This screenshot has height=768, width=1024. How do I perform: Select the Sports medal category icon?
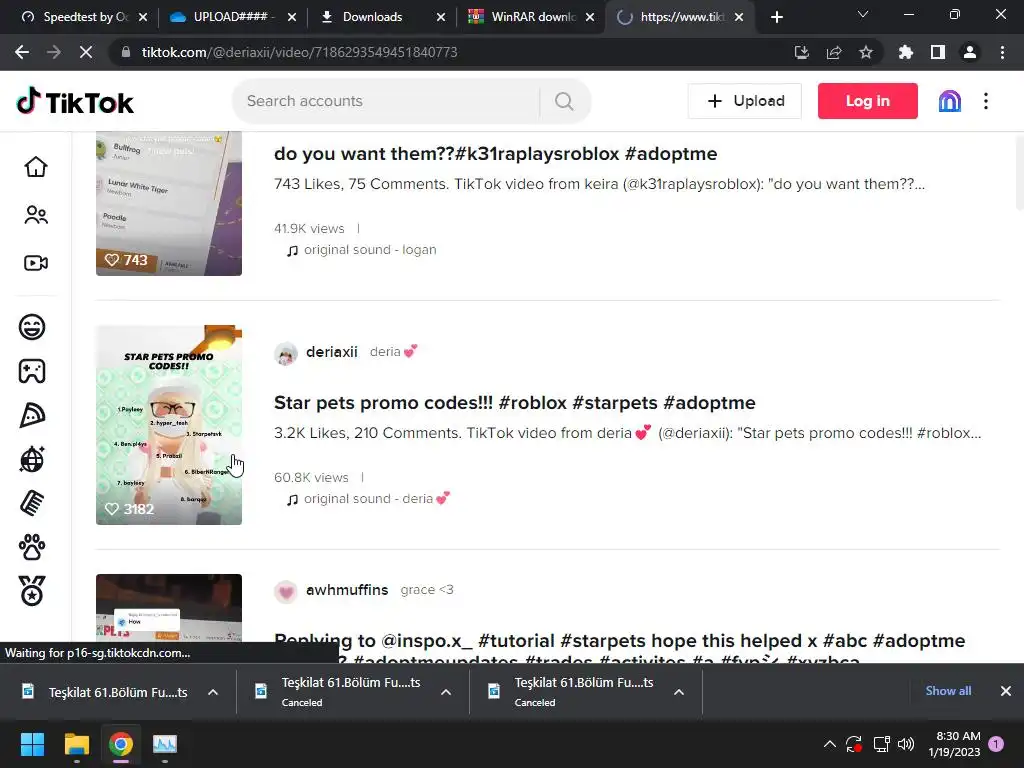(x=32, y=591)
